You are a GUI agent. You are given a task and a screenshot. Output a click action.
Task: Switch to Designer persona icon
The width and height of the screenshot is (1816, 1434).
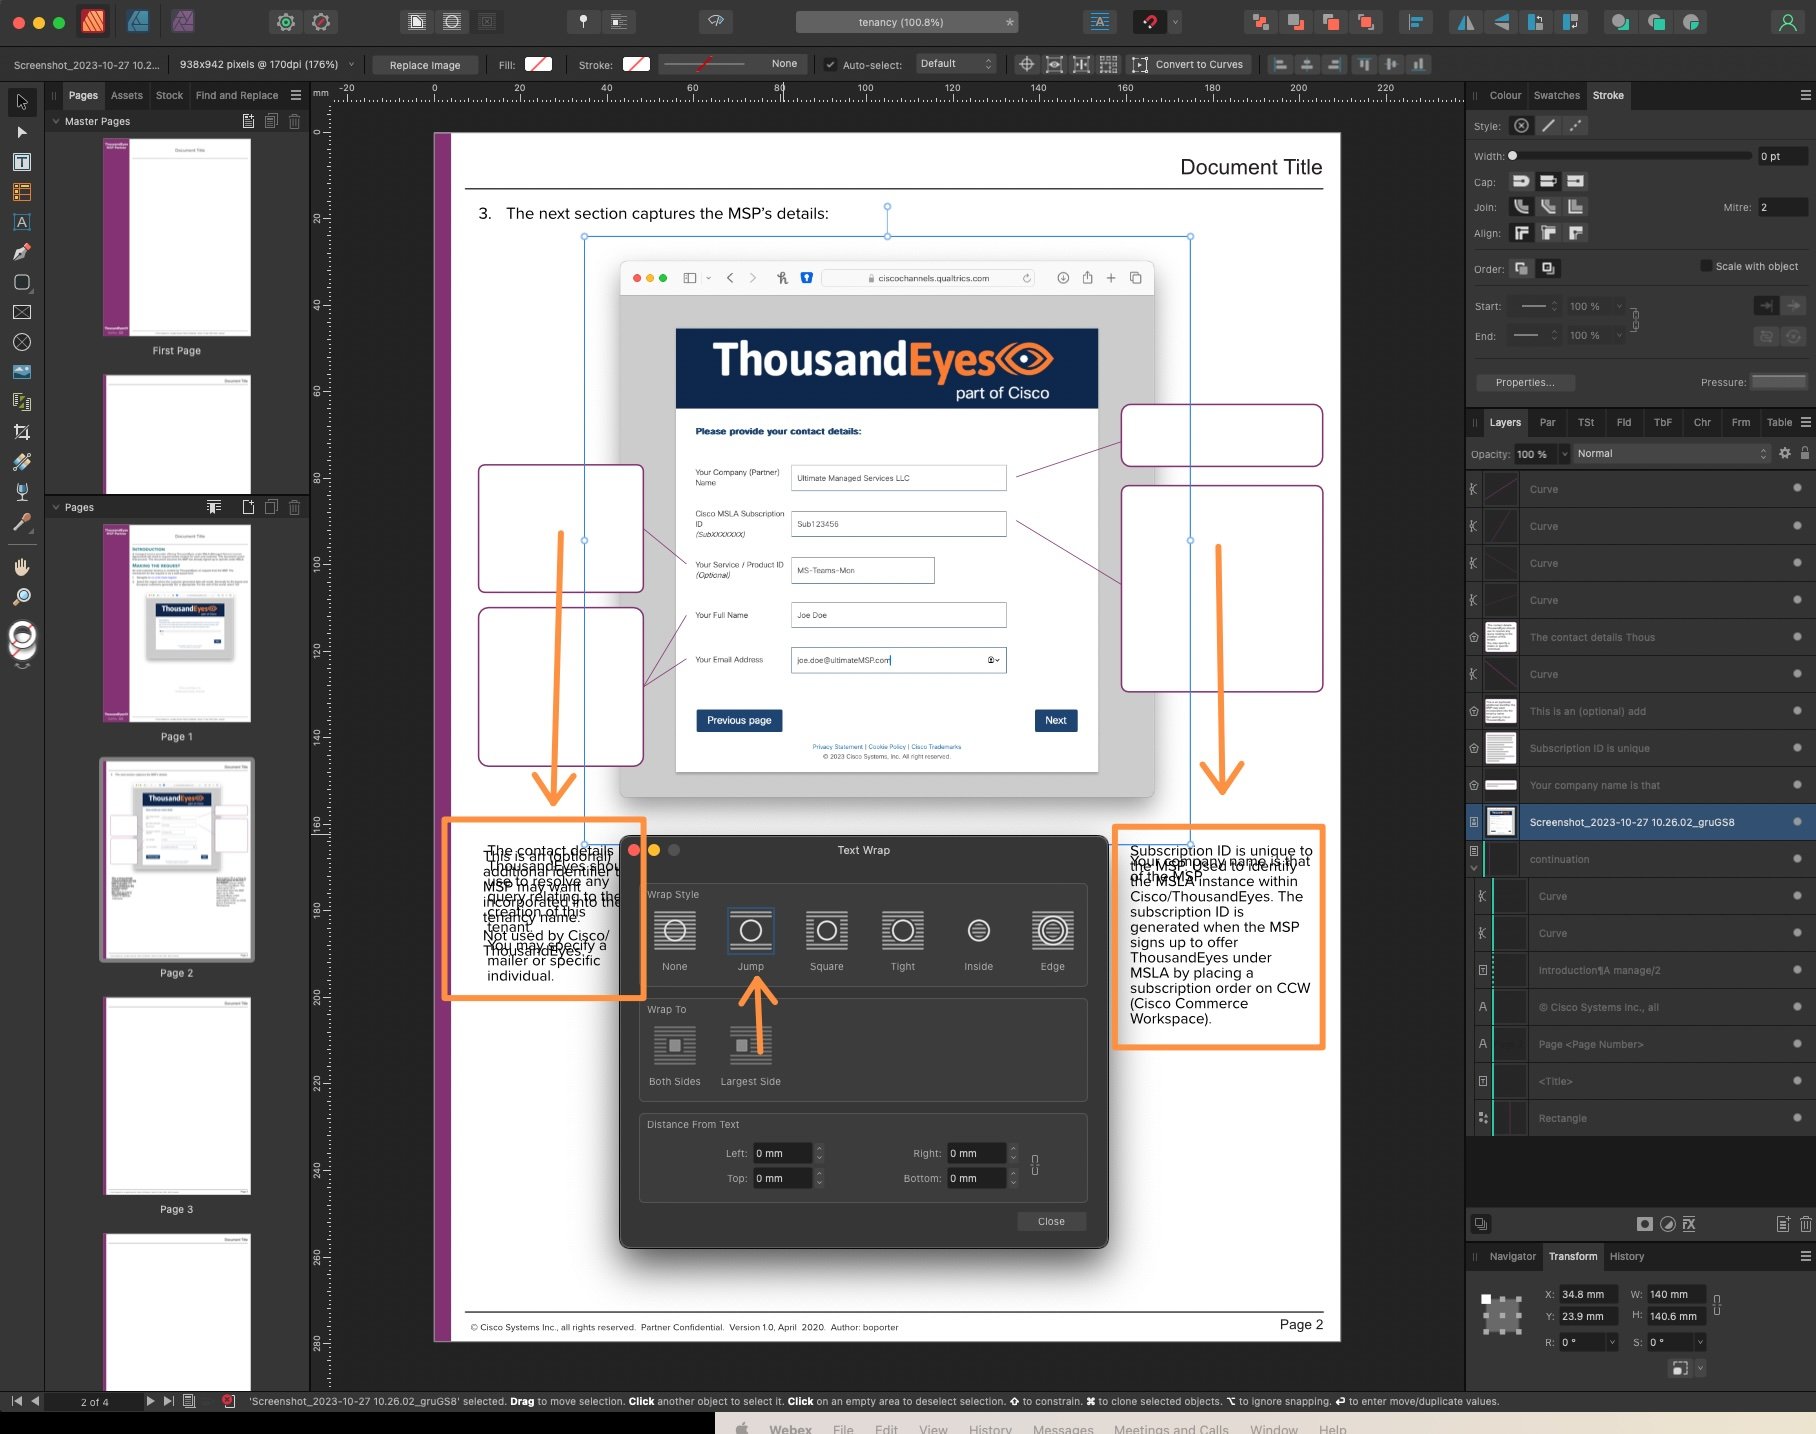[x=138, y=21]
